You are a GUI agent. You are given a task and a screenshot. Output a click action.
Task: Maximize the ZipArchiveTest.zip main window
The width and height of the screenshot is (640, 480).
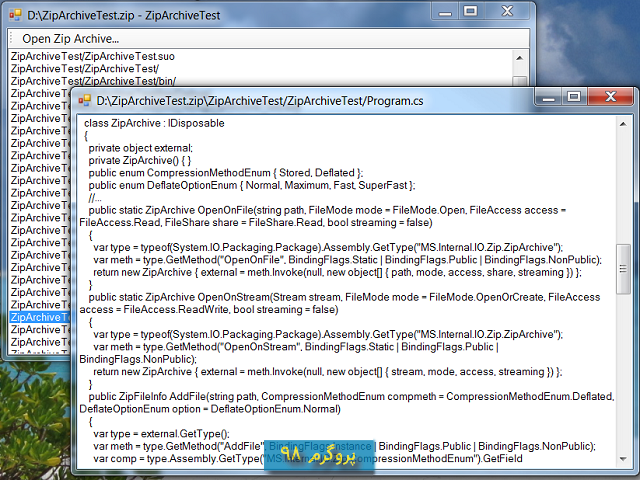click(468, 11)
